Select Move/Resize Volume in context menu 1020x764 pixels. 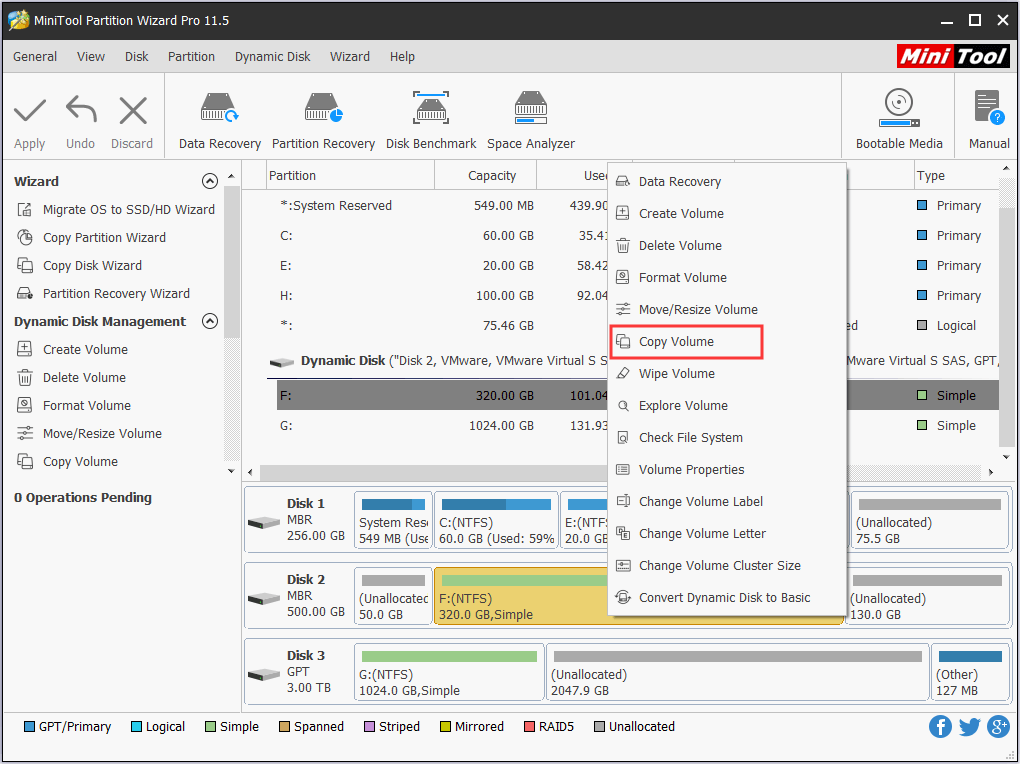pyautogui.click(x=727, y=309)
